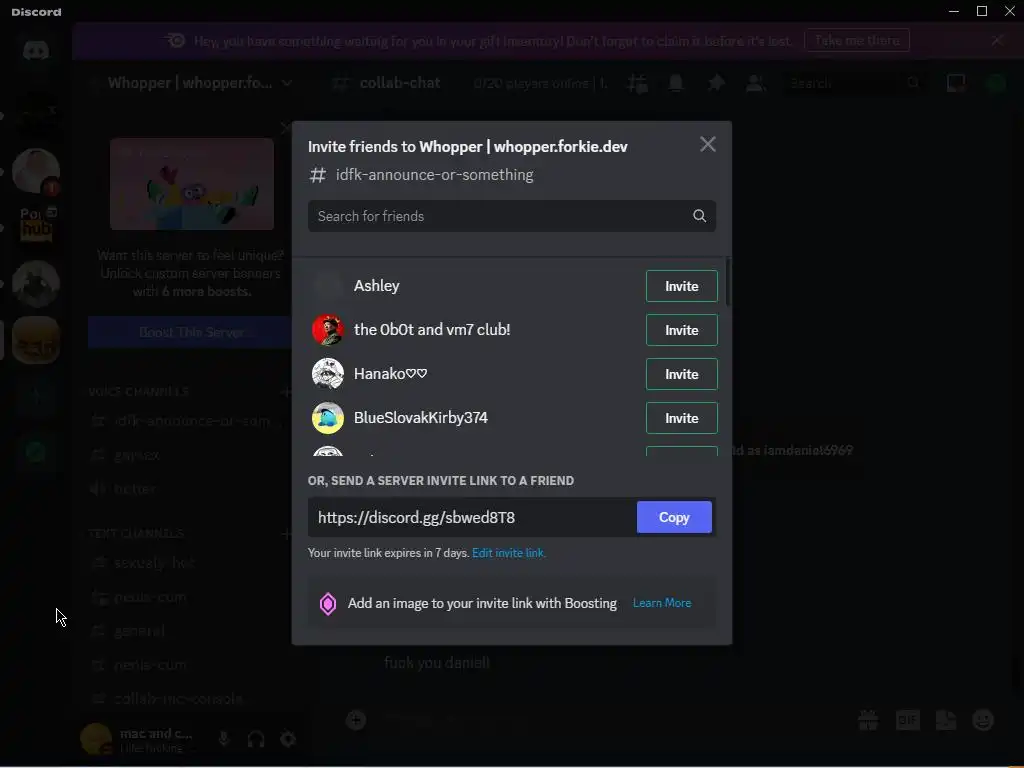Image resolution: width=1024 pixels, height=768 pixels.
Task: Open the Discord home icon
Action: tap(36, 50)
